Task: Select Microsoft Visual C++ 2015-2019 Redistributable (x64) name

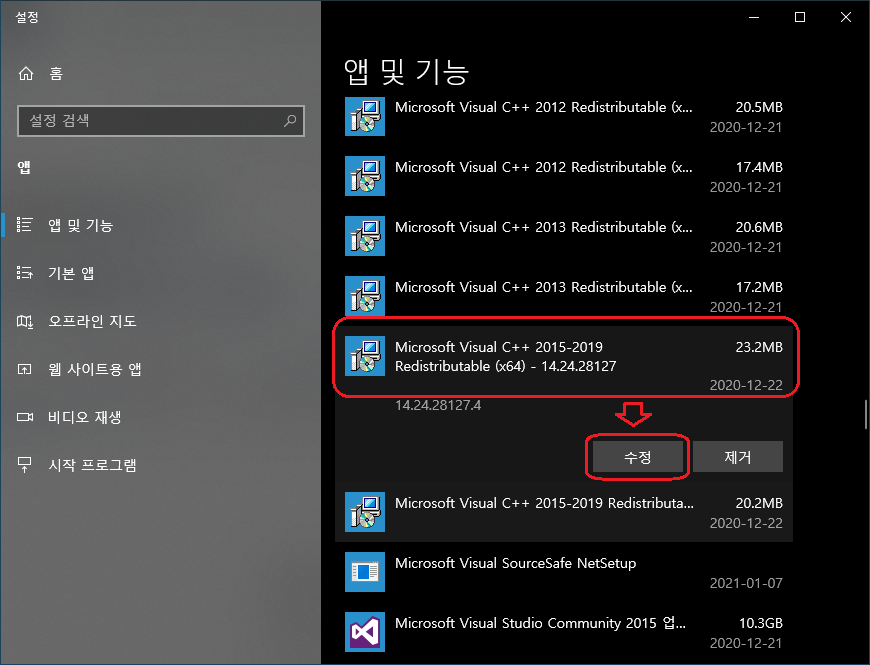Action: pyautogui.click(x=505, y=357)
